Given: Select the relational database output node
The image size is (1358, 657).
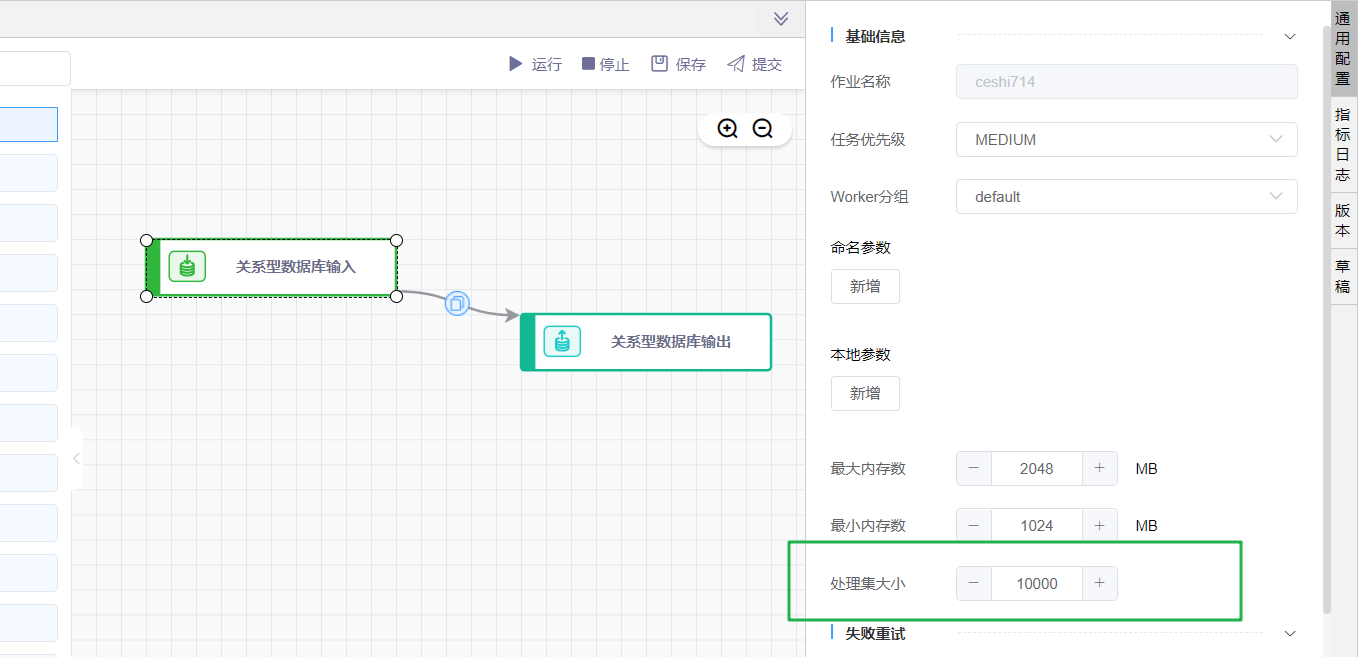Looking at the screenshot, I should click(x=646, y=342).
